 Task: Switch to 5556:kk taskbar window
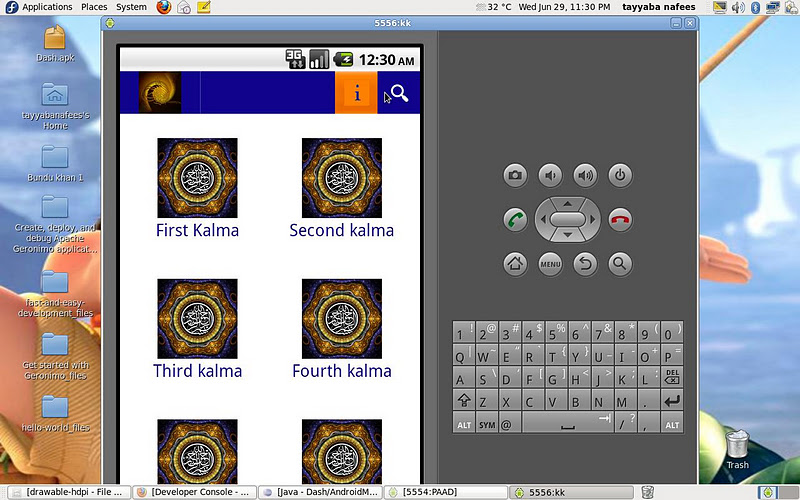tap(572, 492)
